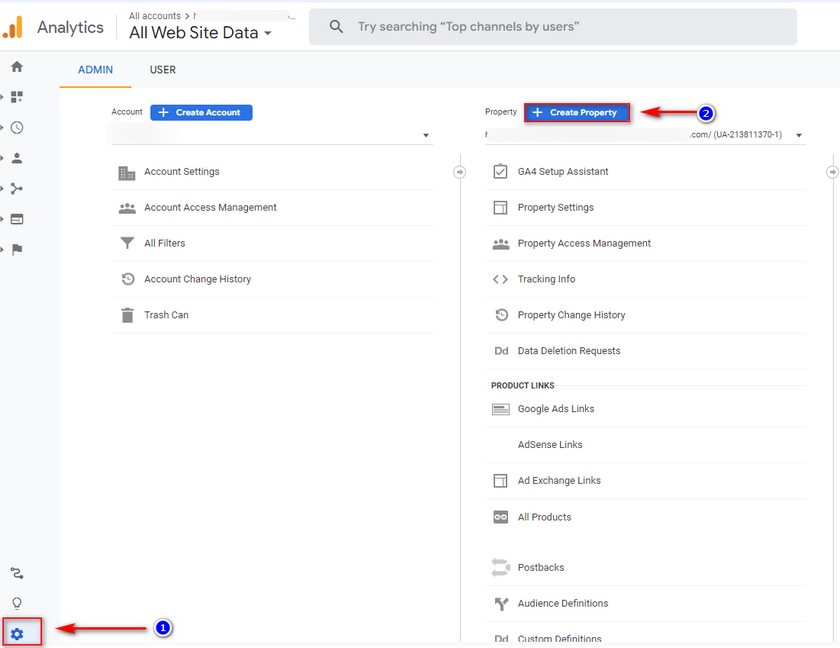Click the Create Property button

(x=576, y=112)
